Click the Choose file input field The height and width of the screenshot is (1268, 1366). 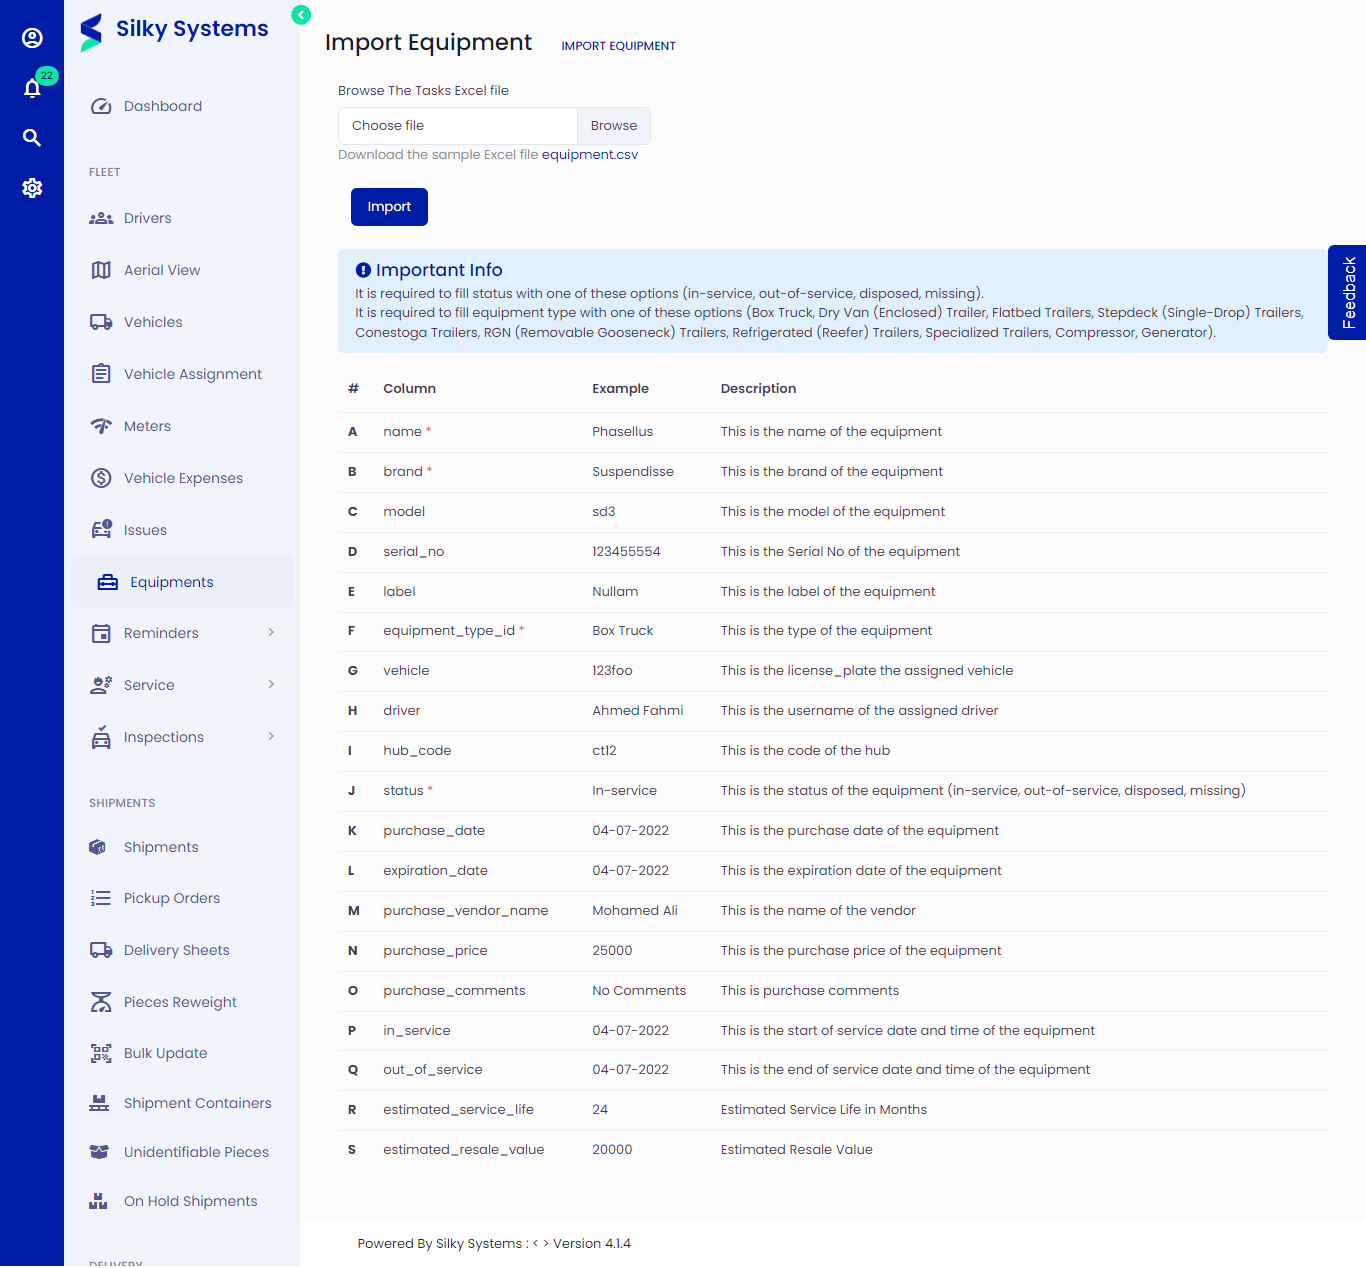point(456,125)
